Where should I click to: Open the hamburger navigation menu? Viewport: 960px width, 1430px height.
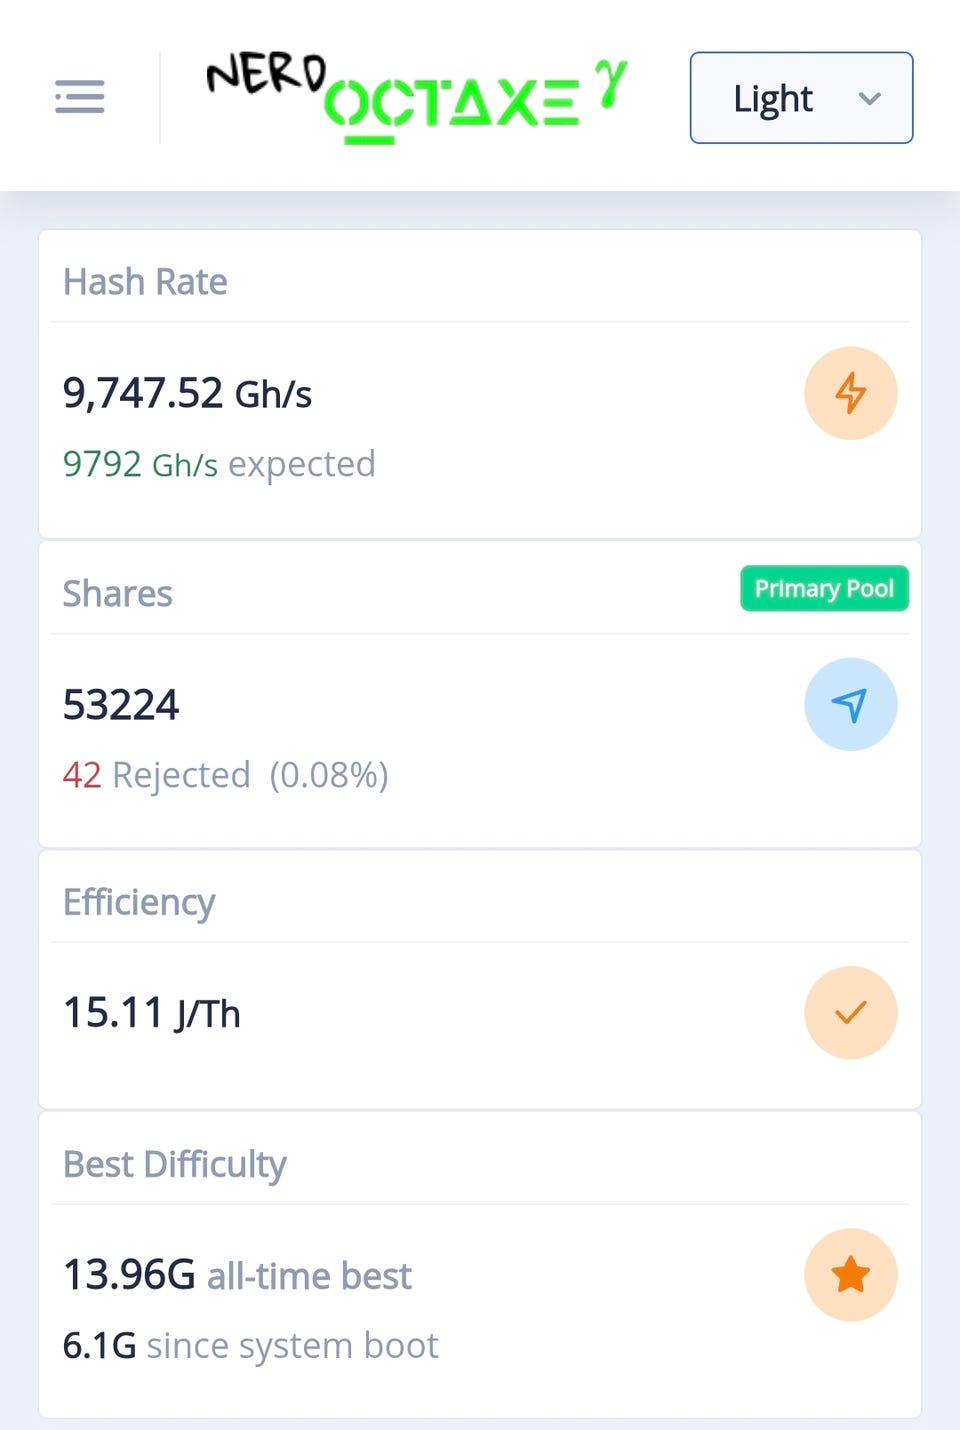(79, 97)
